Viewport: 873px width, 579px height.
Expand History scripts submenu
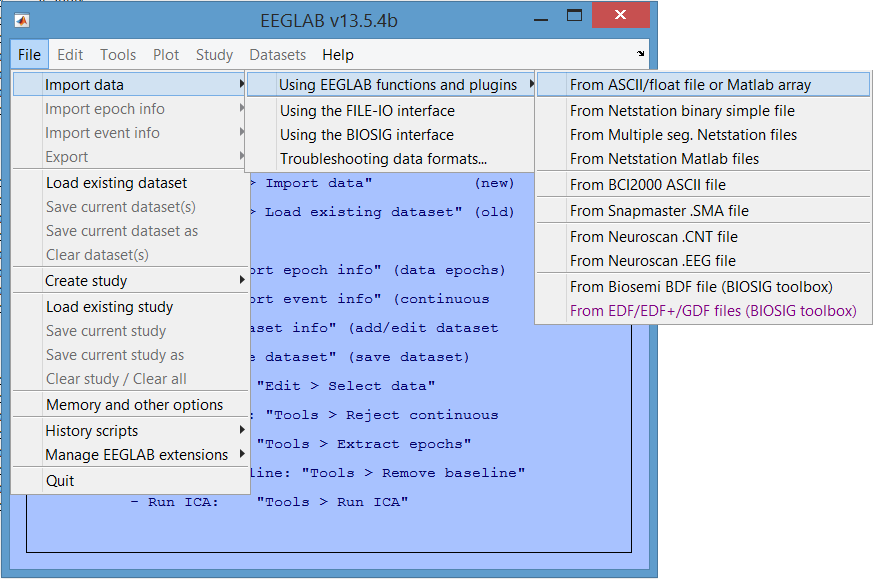click(x=130, y=431)
